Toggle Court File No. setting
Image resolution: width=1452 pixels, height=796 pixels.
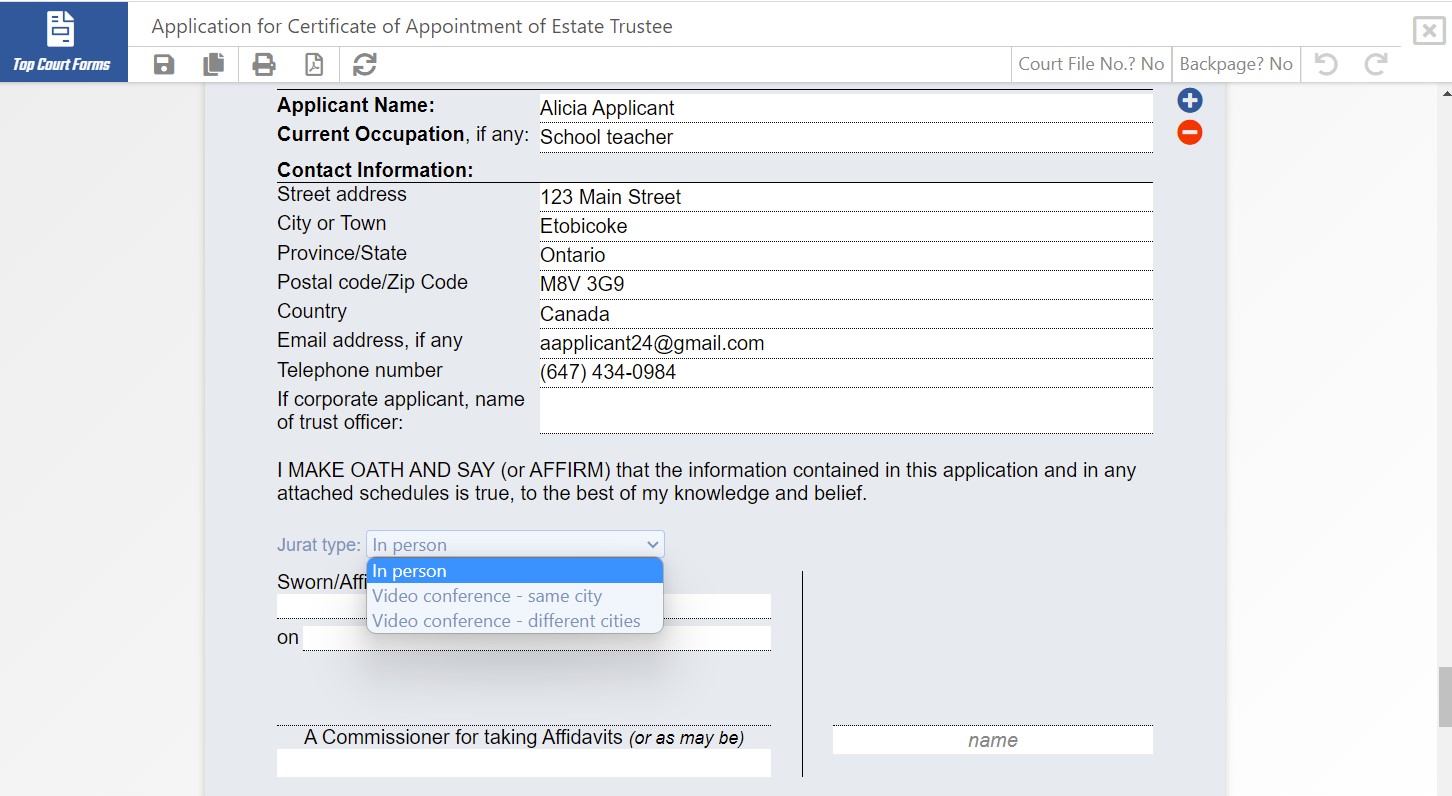pyautogui.click(x=1091, y=64)
